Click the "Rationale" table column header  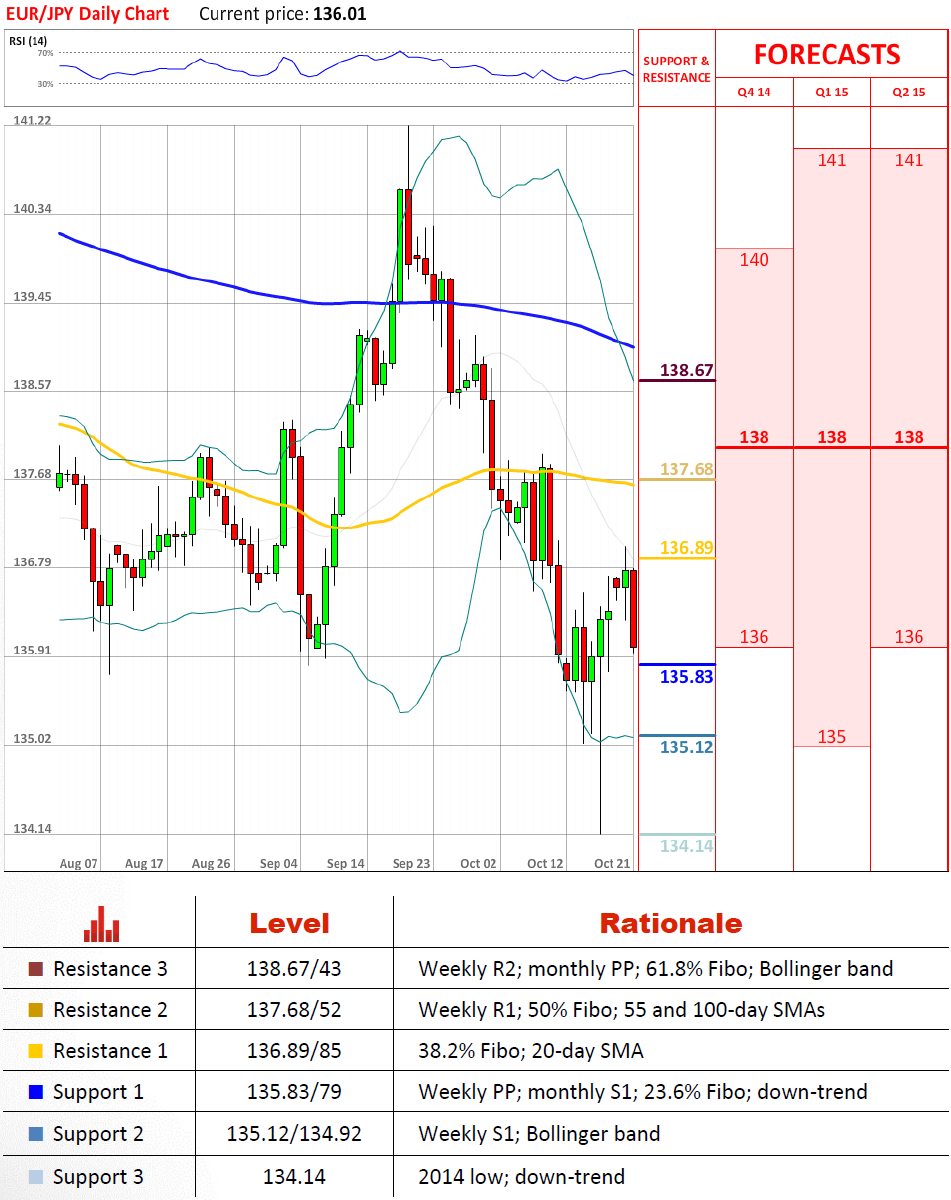click(671, 923)
